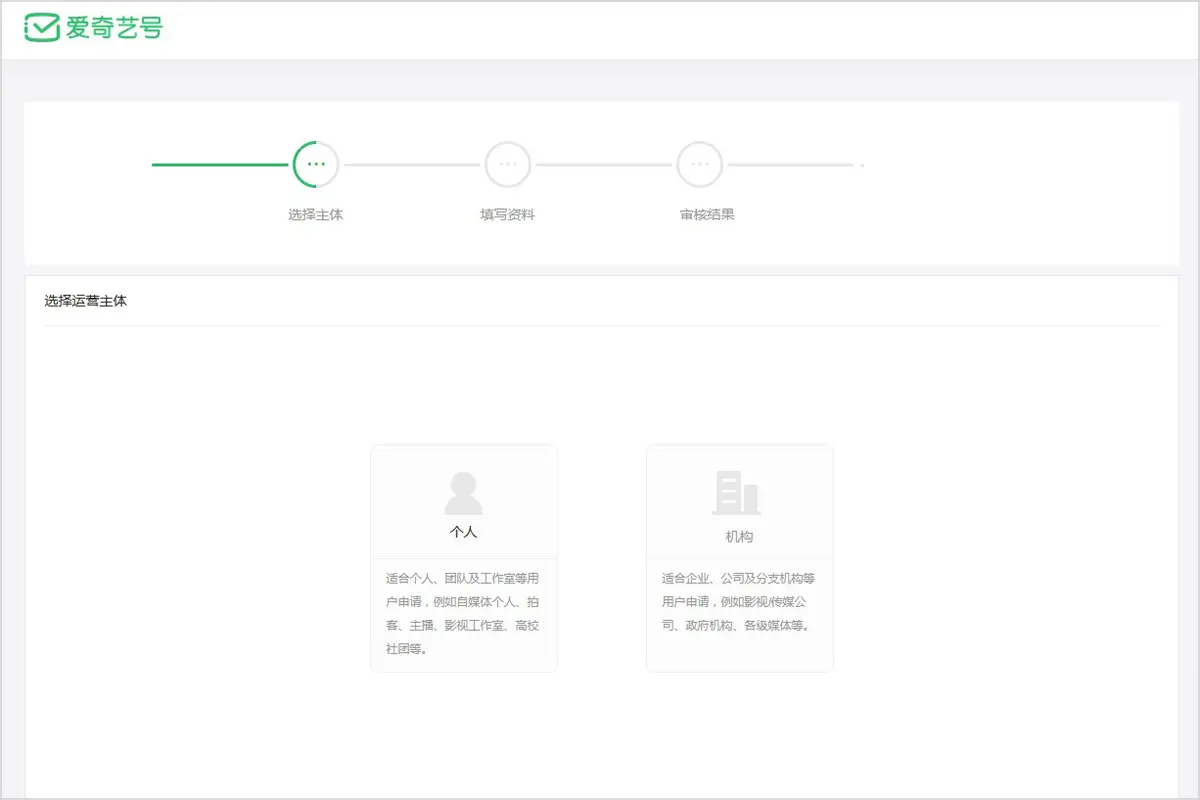Click the green completed progress line segment
The width and height of the screenshot is (1200, 800).
coord(220,164)
